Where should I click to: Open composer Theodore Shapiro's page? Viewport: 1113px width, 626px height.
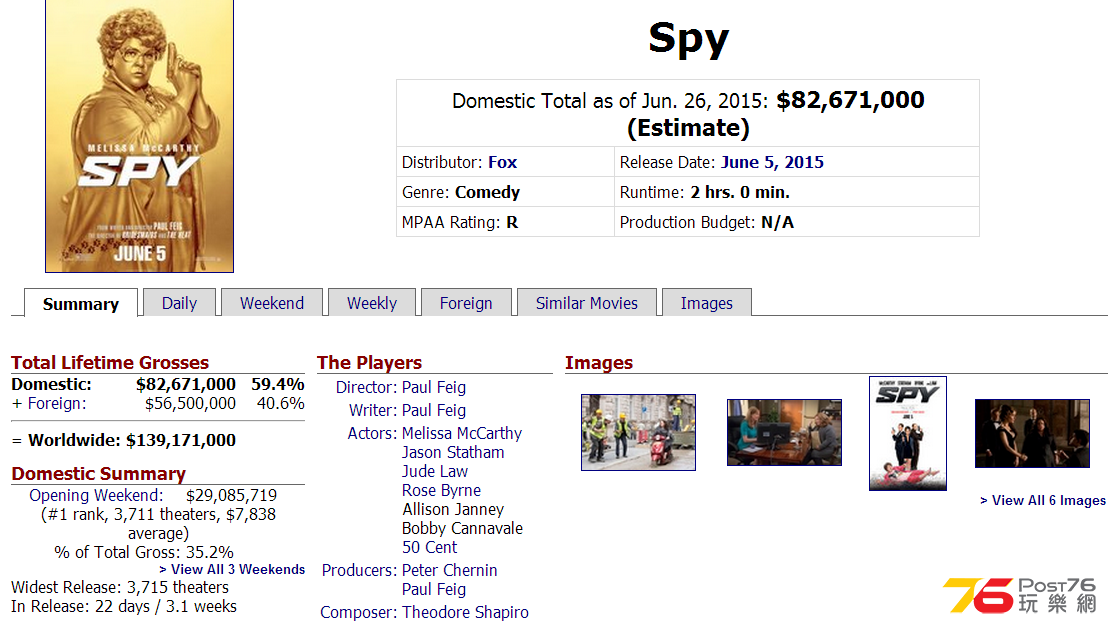pos(465,612)
